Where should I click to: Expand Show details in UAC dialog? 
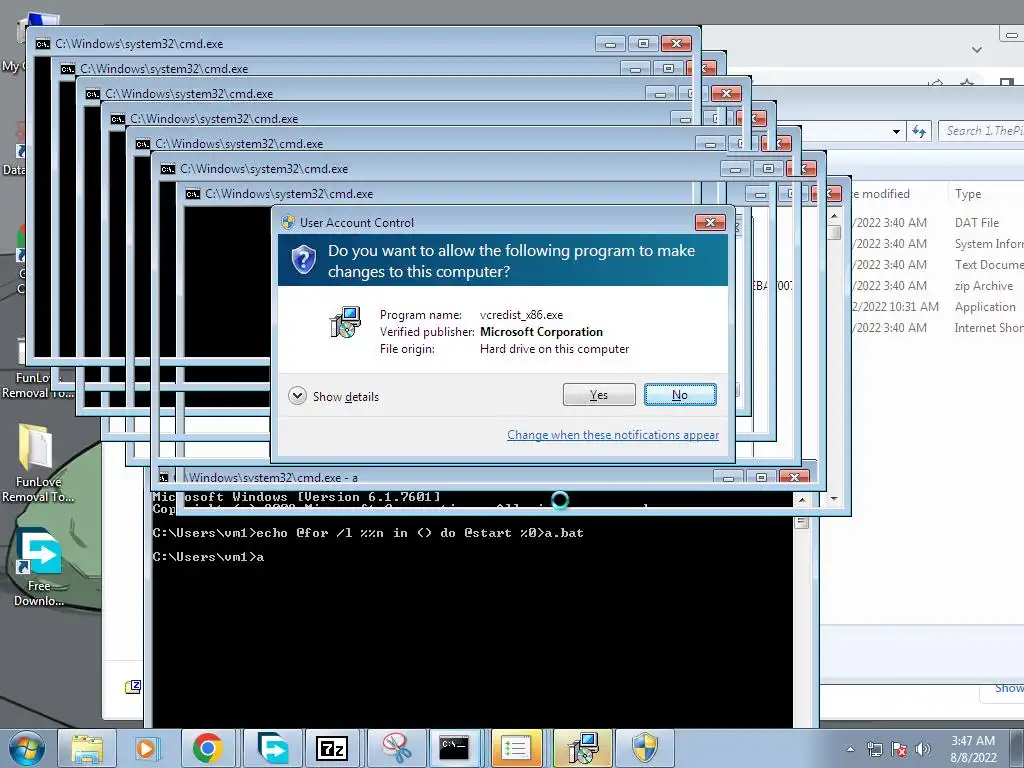[x=334, y=396]
